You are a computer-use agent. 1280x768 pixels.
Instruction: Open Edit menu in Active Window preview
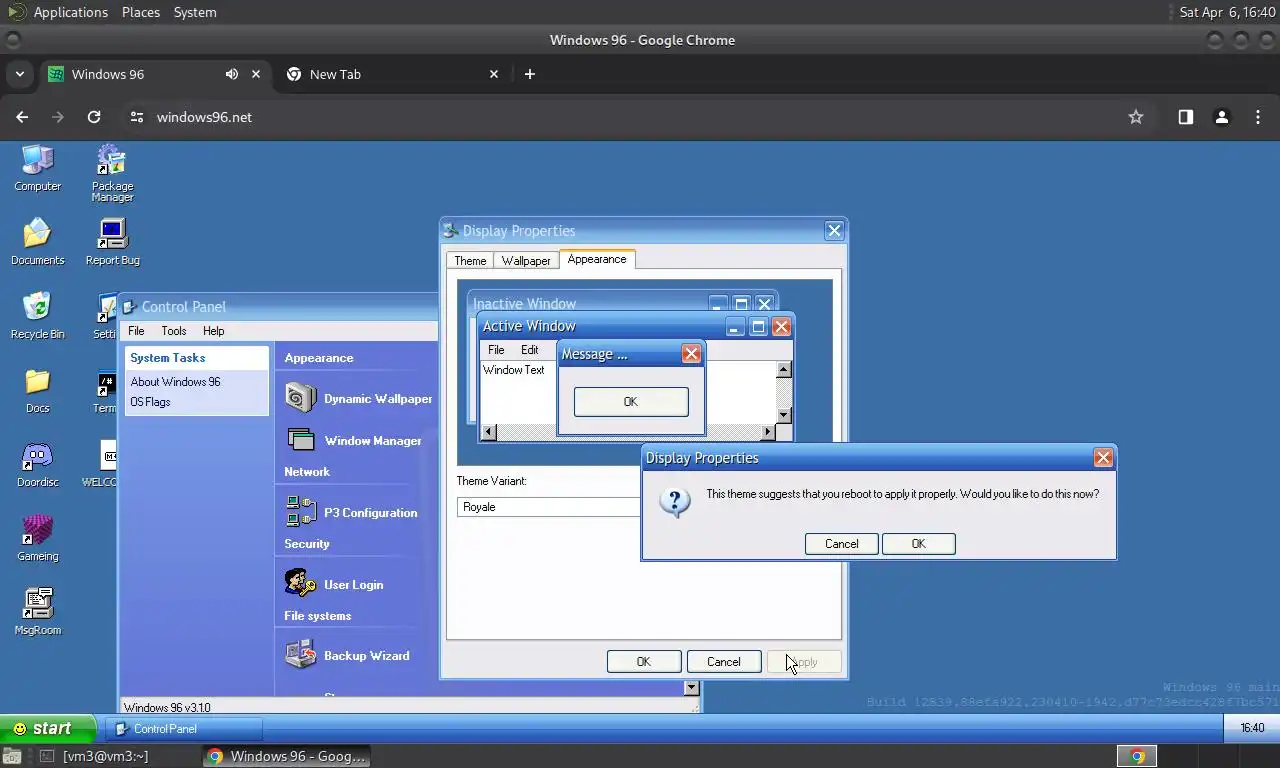coord(530,350)
